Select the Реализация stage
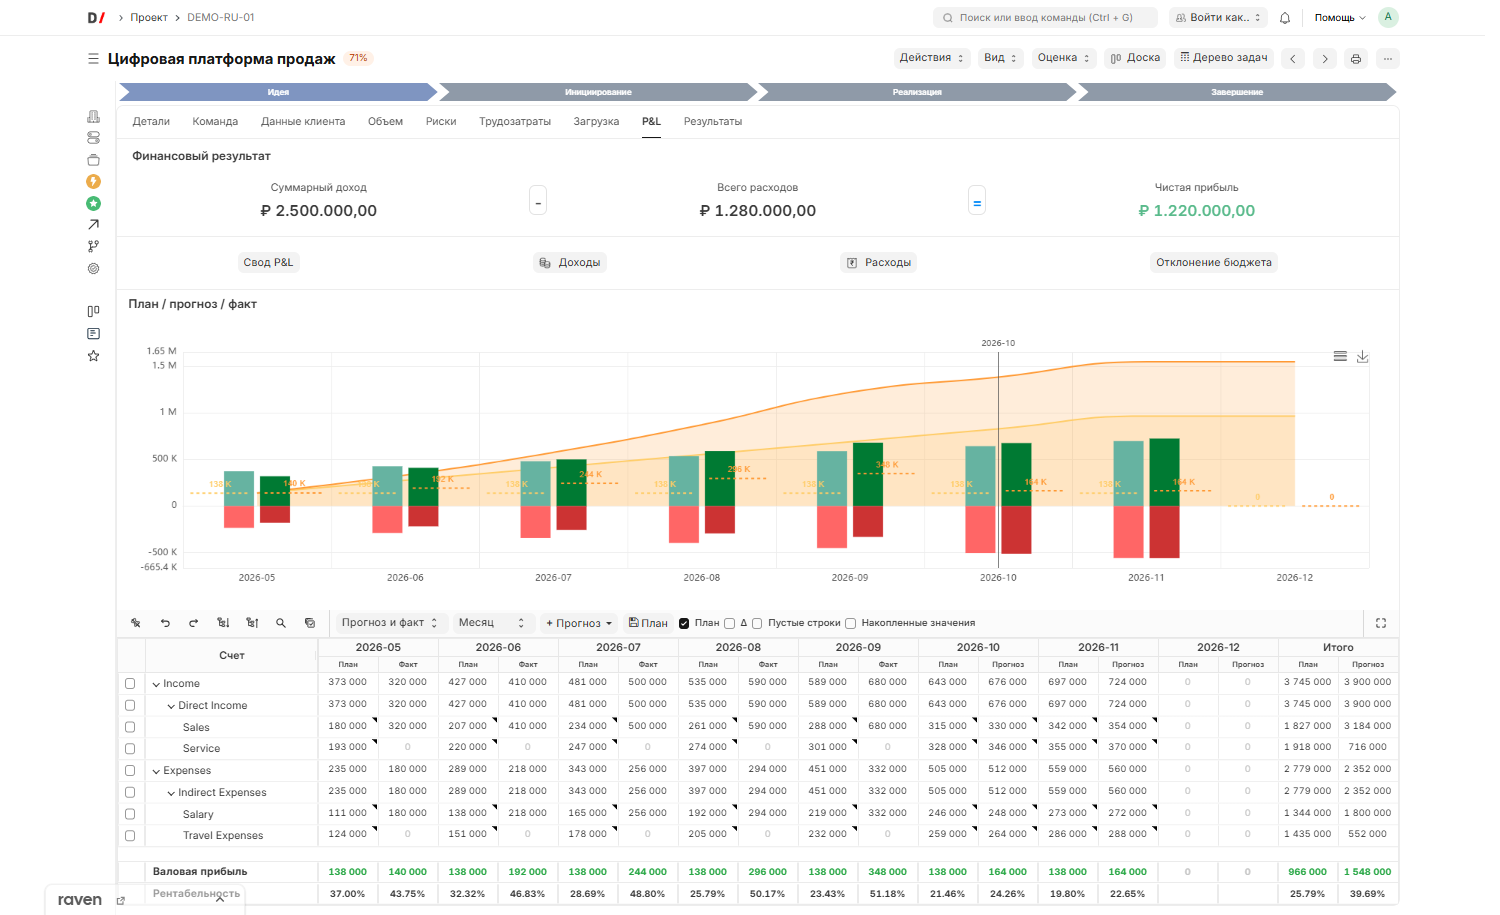 [x=917, y=92]
